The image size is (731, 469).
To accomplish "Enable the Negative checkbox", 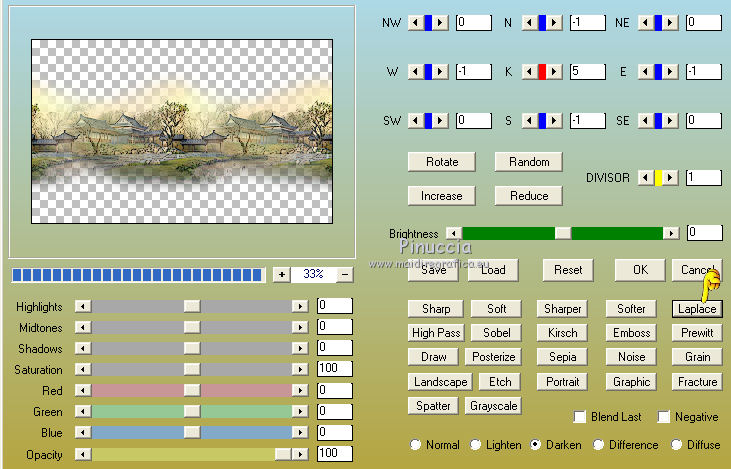I will point(663,416).
